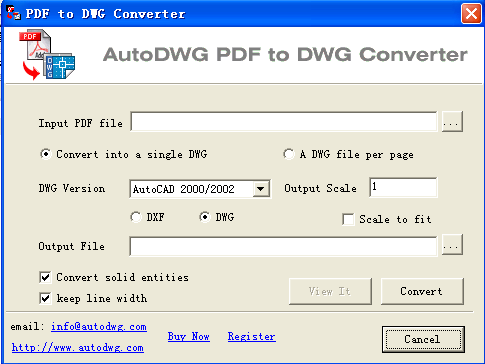Click the Cancel button
Screen dimensions: 485x364
[423, 339]
